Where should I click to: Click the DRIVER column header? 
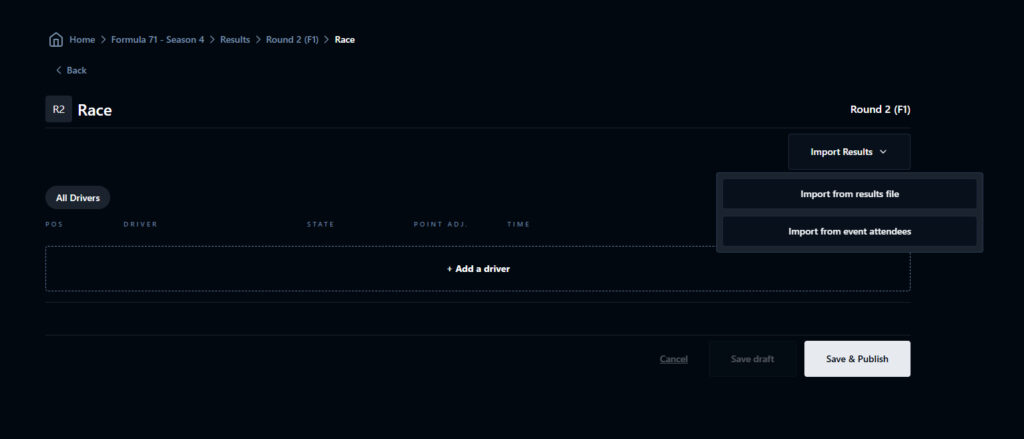[140, 224]
